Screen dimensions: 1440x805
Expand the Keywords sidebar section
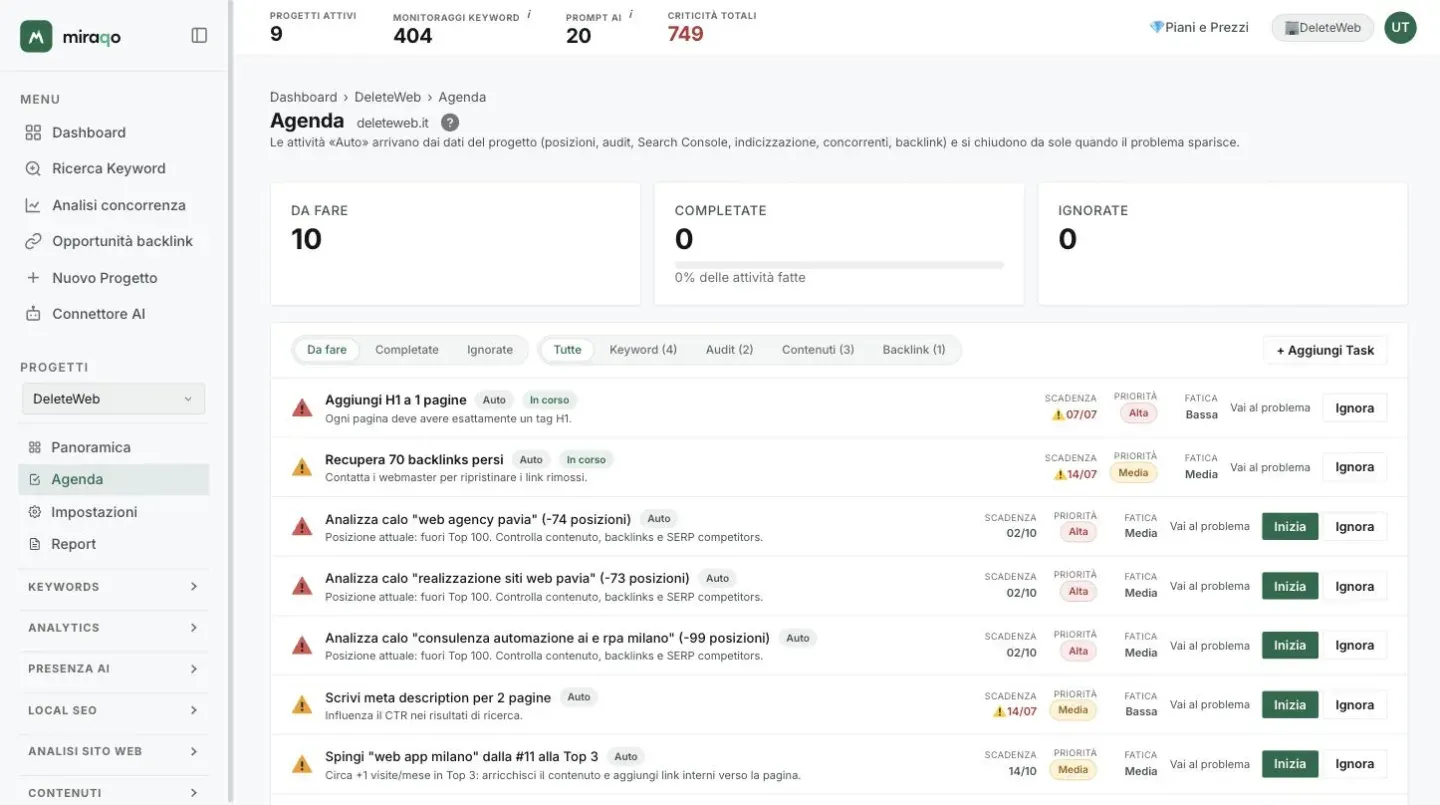114,587
